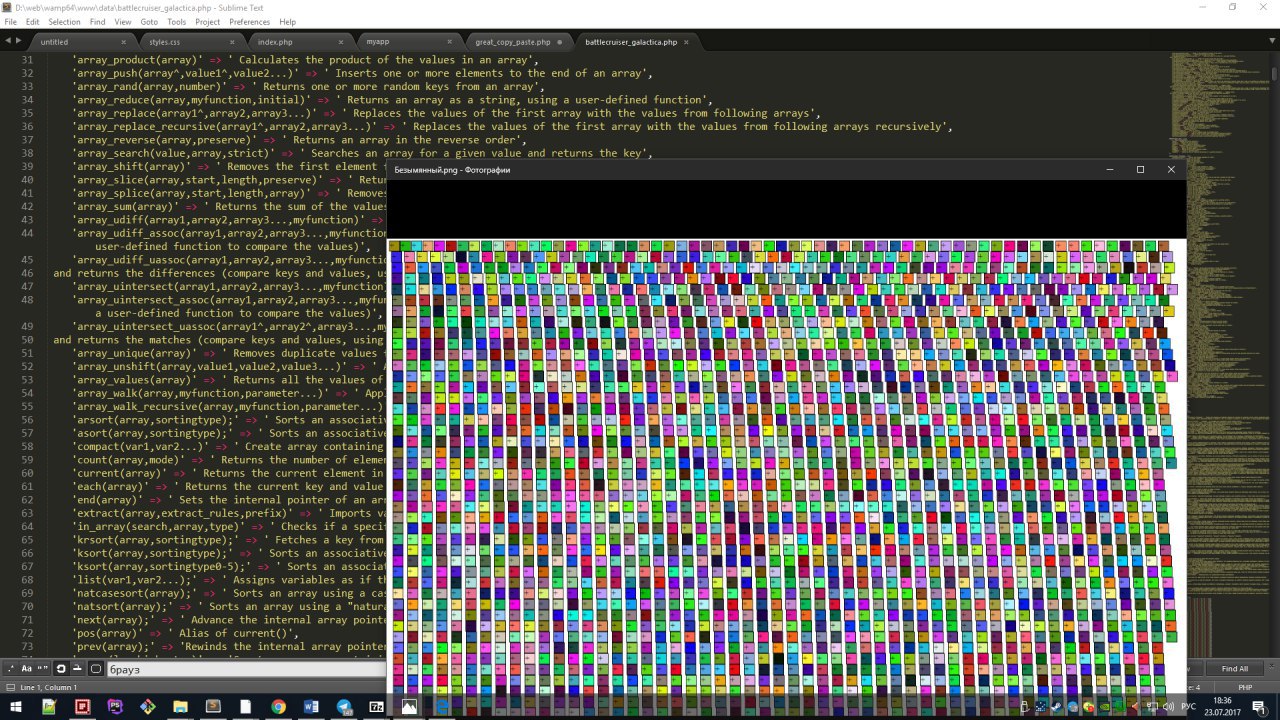Open Telegram from the taskbar
The image size is (1280, 720).
pyautogui.click(x=344, y=707)
